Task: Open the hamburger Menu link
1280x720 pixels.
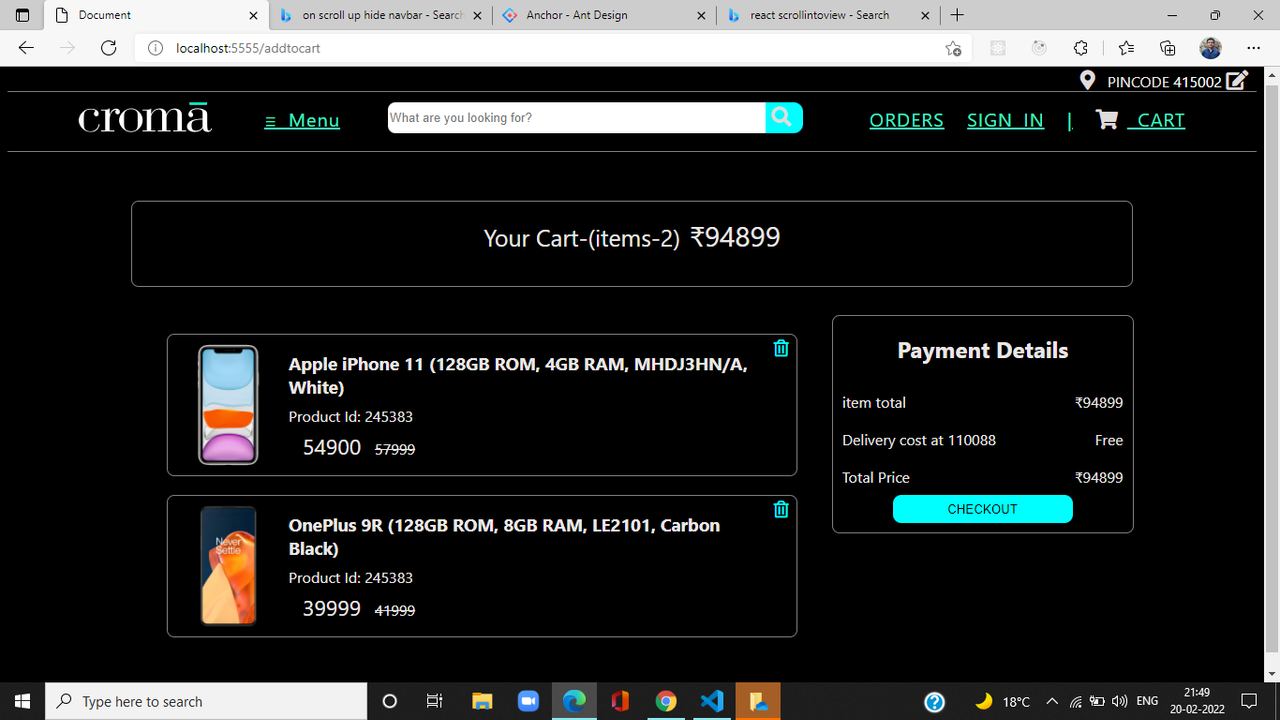Action: tap(302, 120)
